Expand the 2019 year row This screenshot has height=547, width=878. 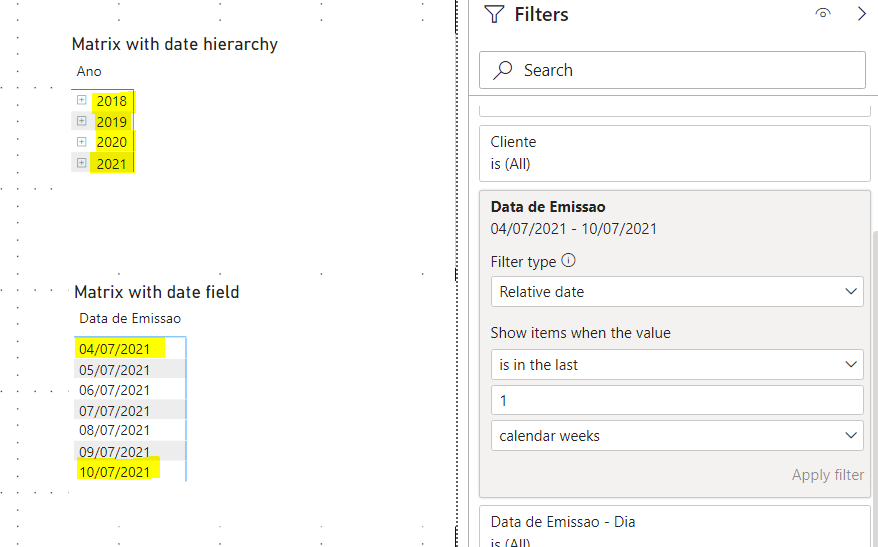pyautogui.click(x=82, y=121)
